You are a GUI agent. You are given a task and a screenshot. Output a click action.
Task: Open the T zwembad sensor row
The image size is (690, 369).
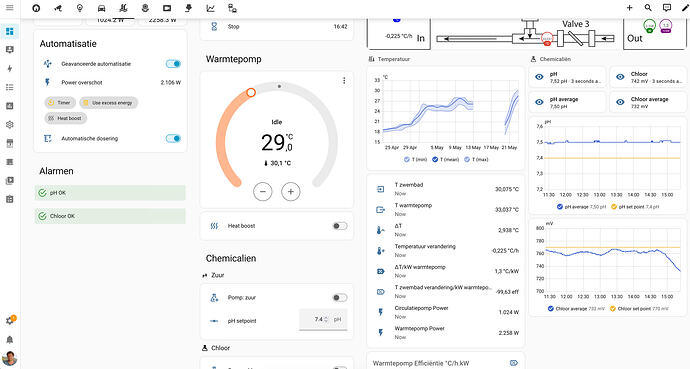click(x=446, y=189)
